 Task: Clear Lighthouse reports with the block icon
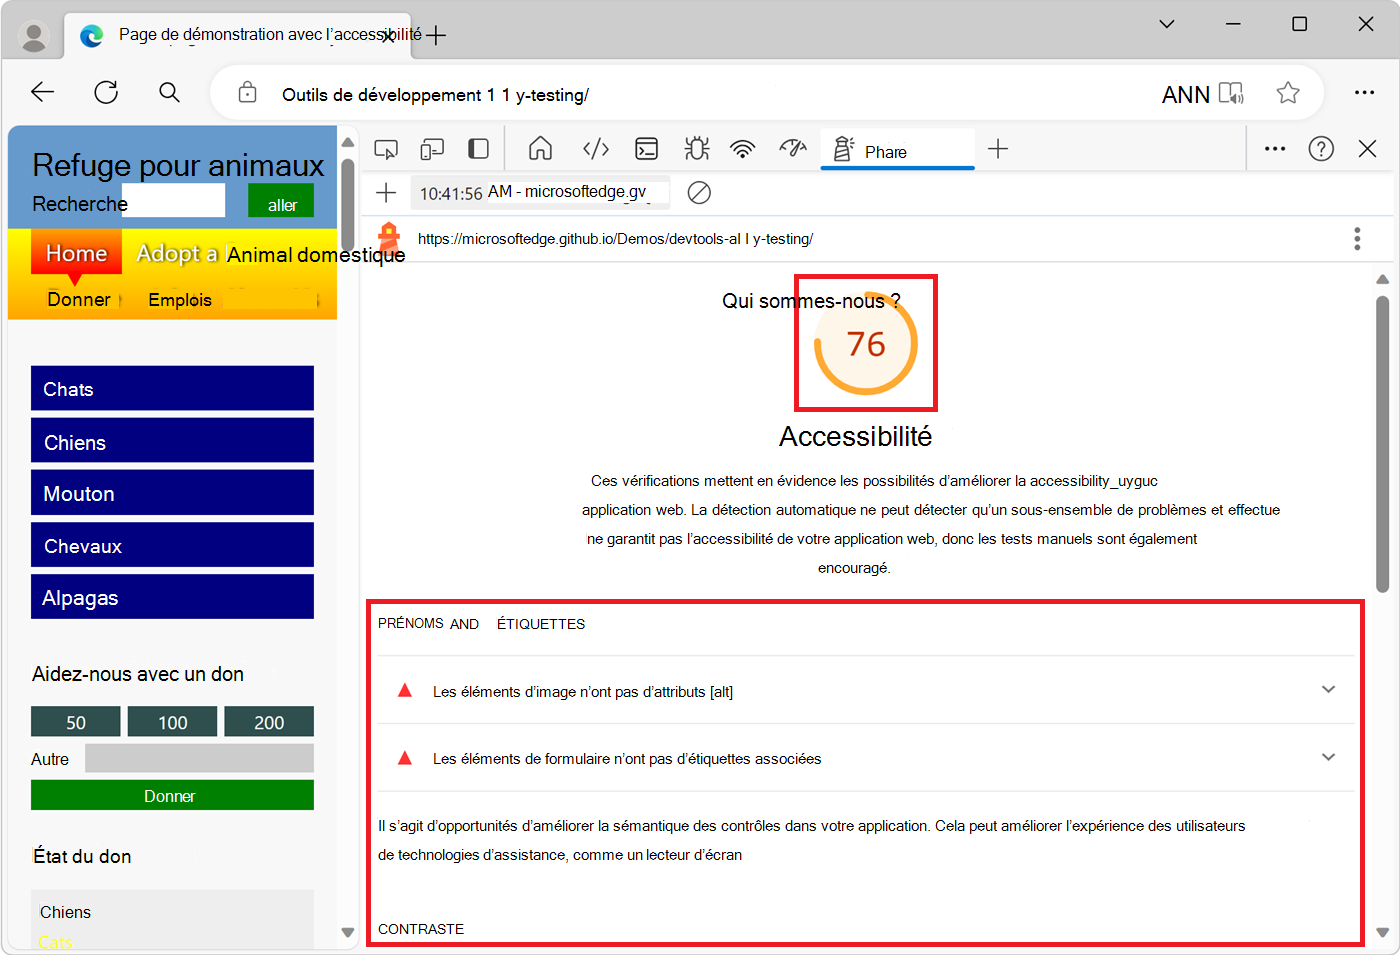699,193
